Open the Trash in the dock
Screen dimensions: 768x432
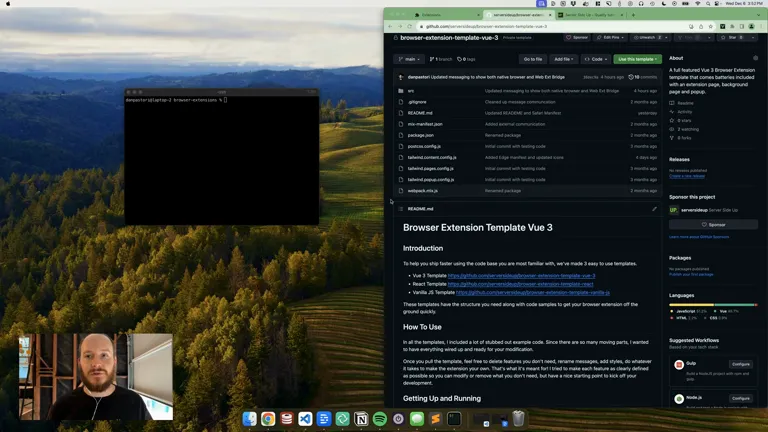click(518, 419)
